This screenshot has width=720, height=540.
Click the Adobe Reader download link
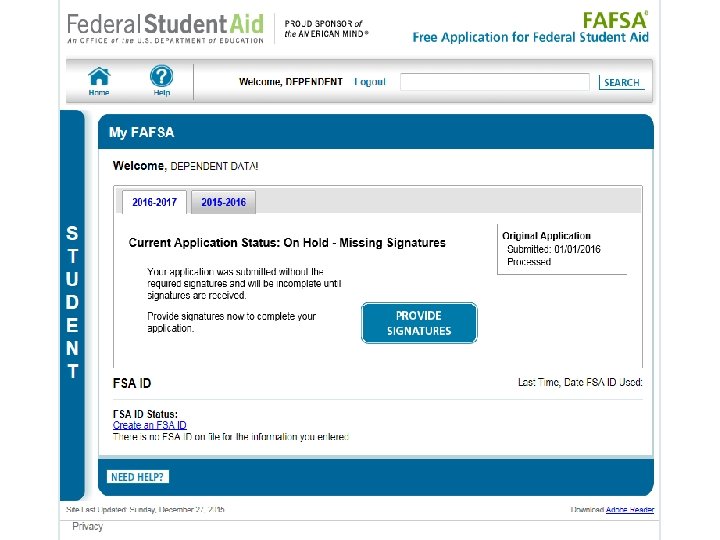[x=630, y=510]
